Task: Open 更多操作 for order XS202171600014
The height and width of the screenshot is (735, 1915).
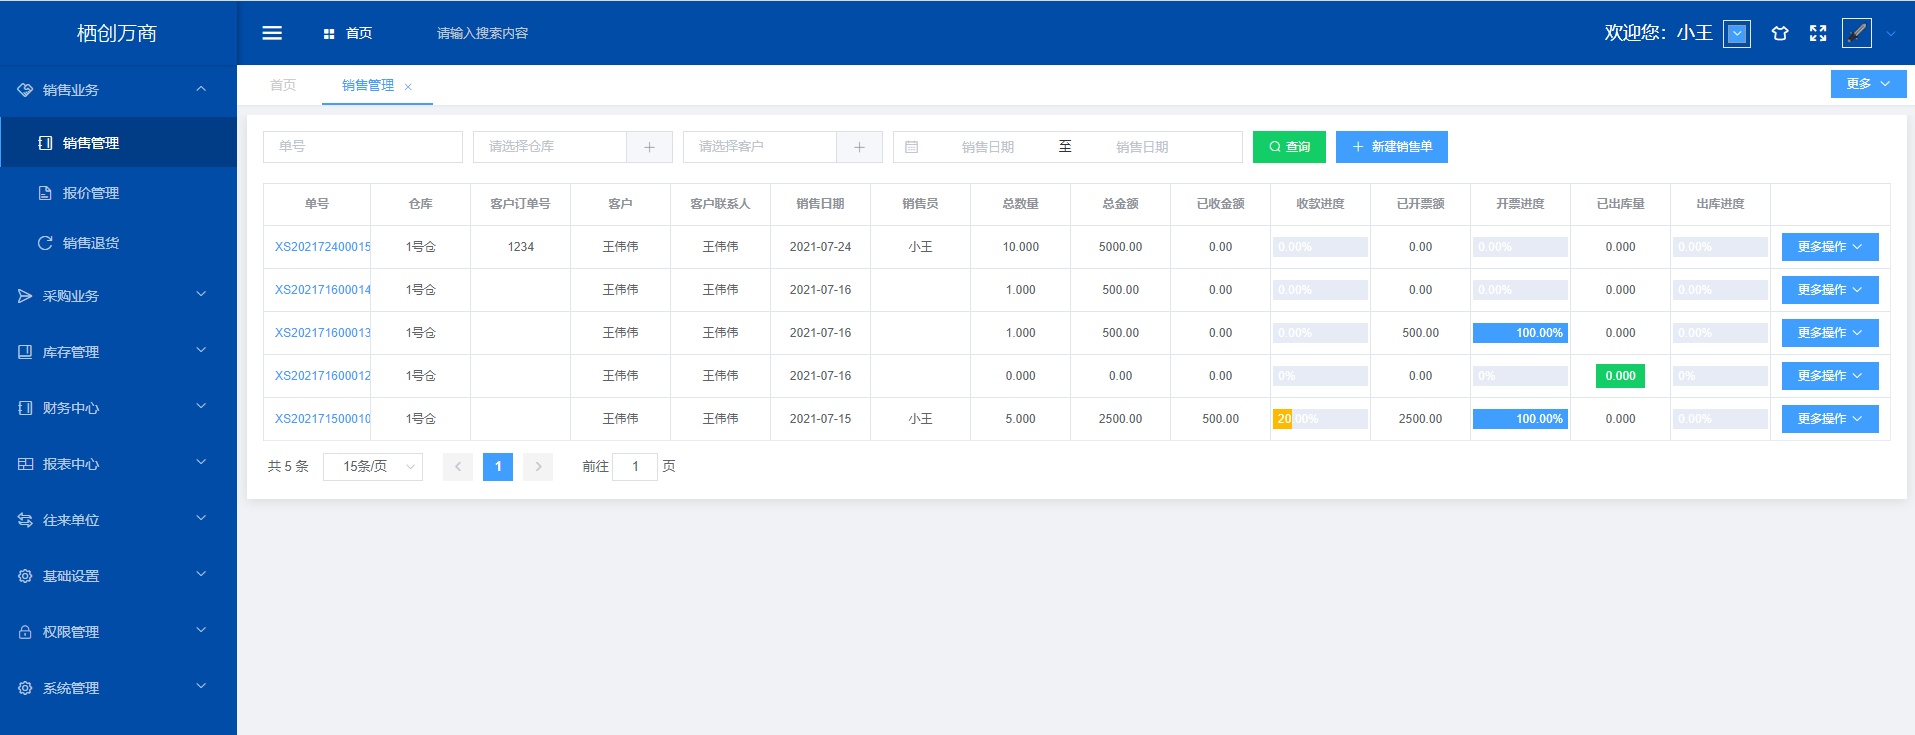Action: pos(1830,290)
